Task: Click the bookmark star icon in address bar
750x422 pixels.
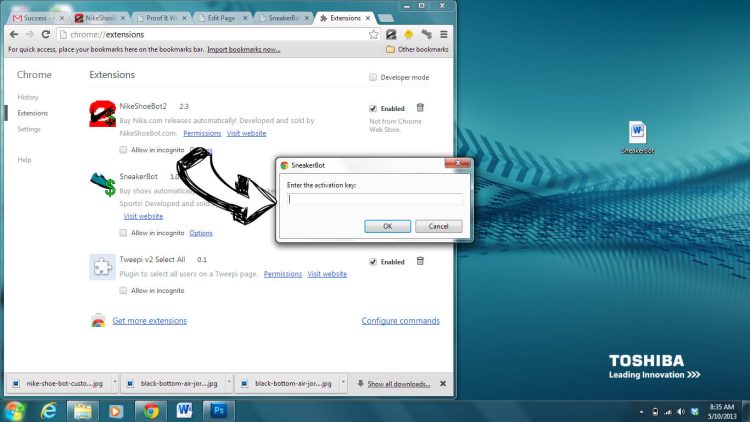Action: [373, 34]
